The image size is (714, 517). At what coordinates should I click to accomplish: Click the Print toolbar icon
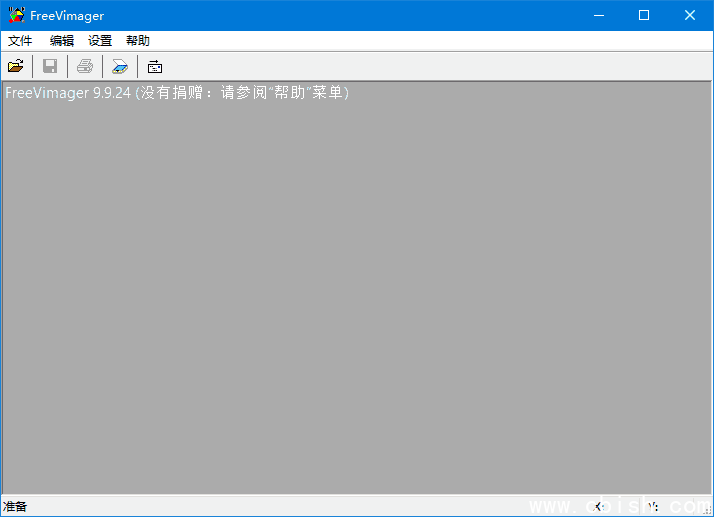pos(85,67)
